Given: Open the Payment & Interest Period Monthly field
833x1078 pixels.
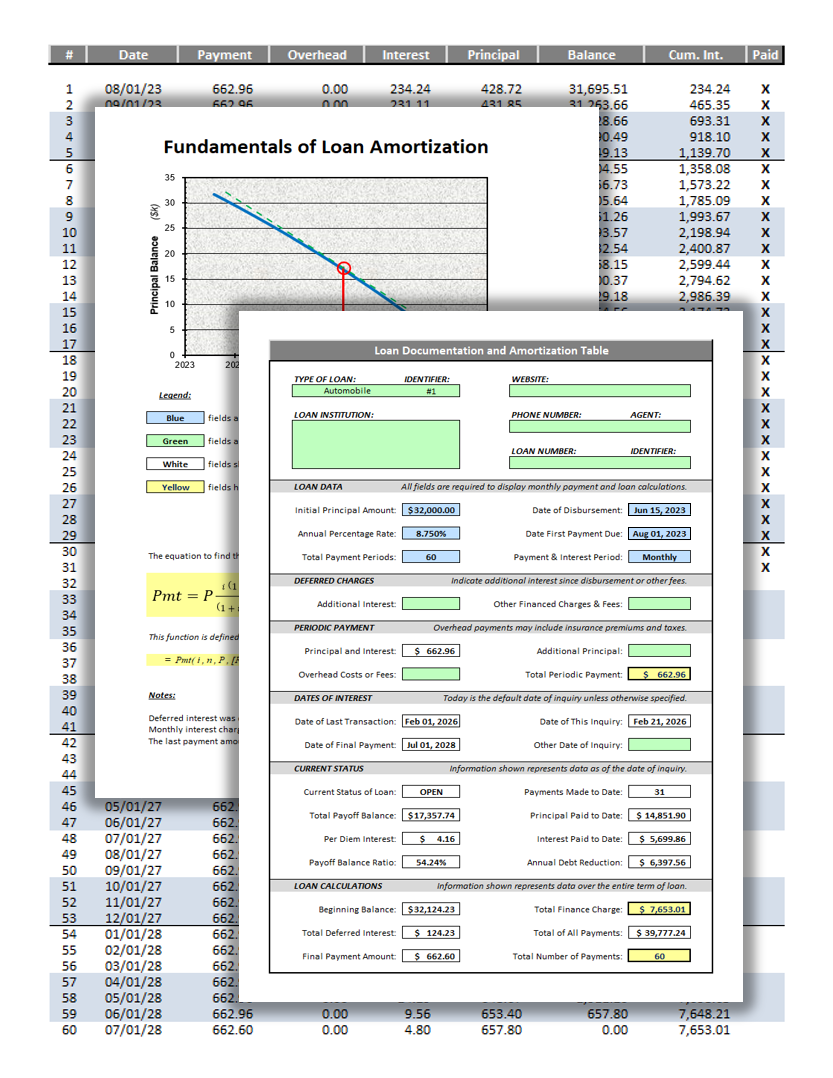Looking at the screenshot, I should click(659, 557).
